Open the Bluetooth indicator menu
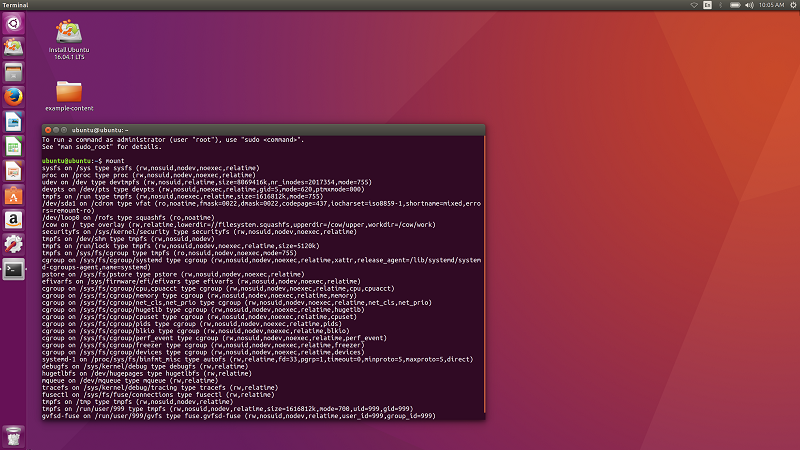The width and height of the screenshot is (800, 450). 720,5
